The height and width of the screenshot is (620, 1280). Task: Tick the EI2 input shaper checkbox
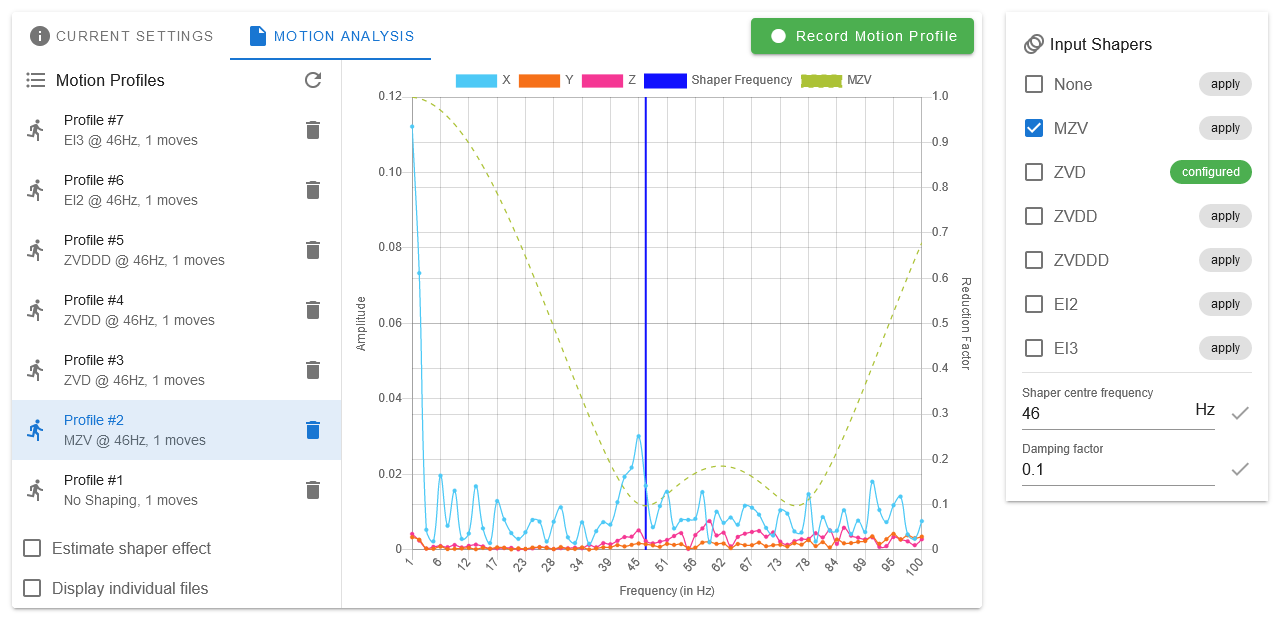[1034, 304]
